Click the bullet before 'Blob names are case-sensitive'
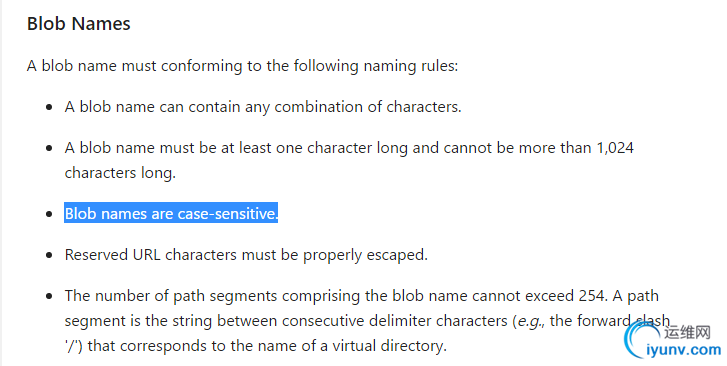This screenshot has height=366, width=727. point(49,213)
